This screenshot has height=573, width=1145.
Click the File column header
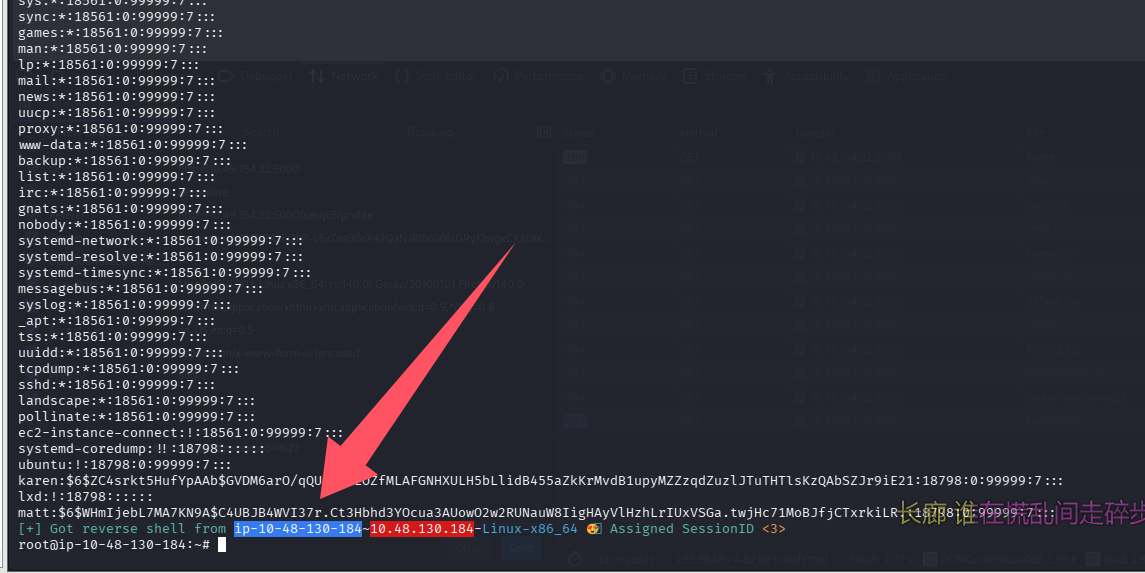tap(1034, 132)
